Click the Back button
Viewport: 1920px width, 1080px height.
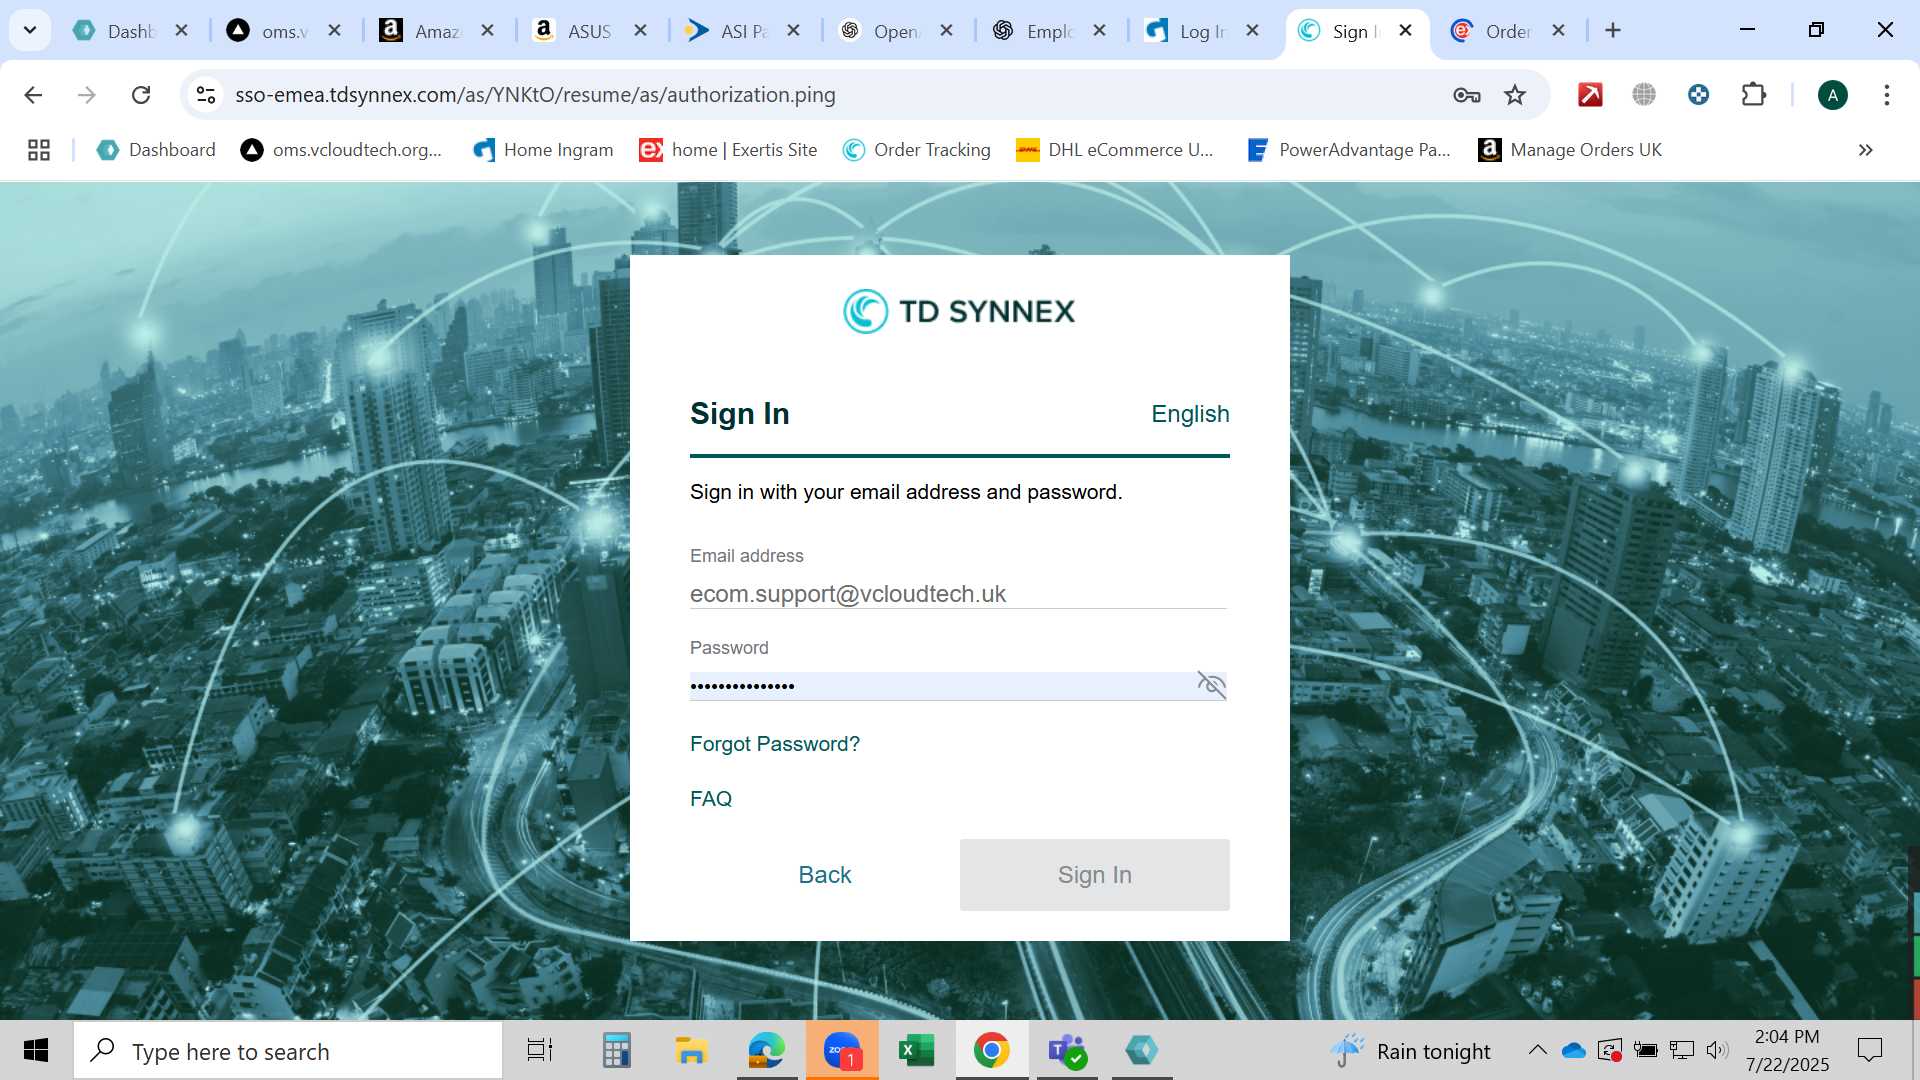pyautogui.click(x=825, y=875)
